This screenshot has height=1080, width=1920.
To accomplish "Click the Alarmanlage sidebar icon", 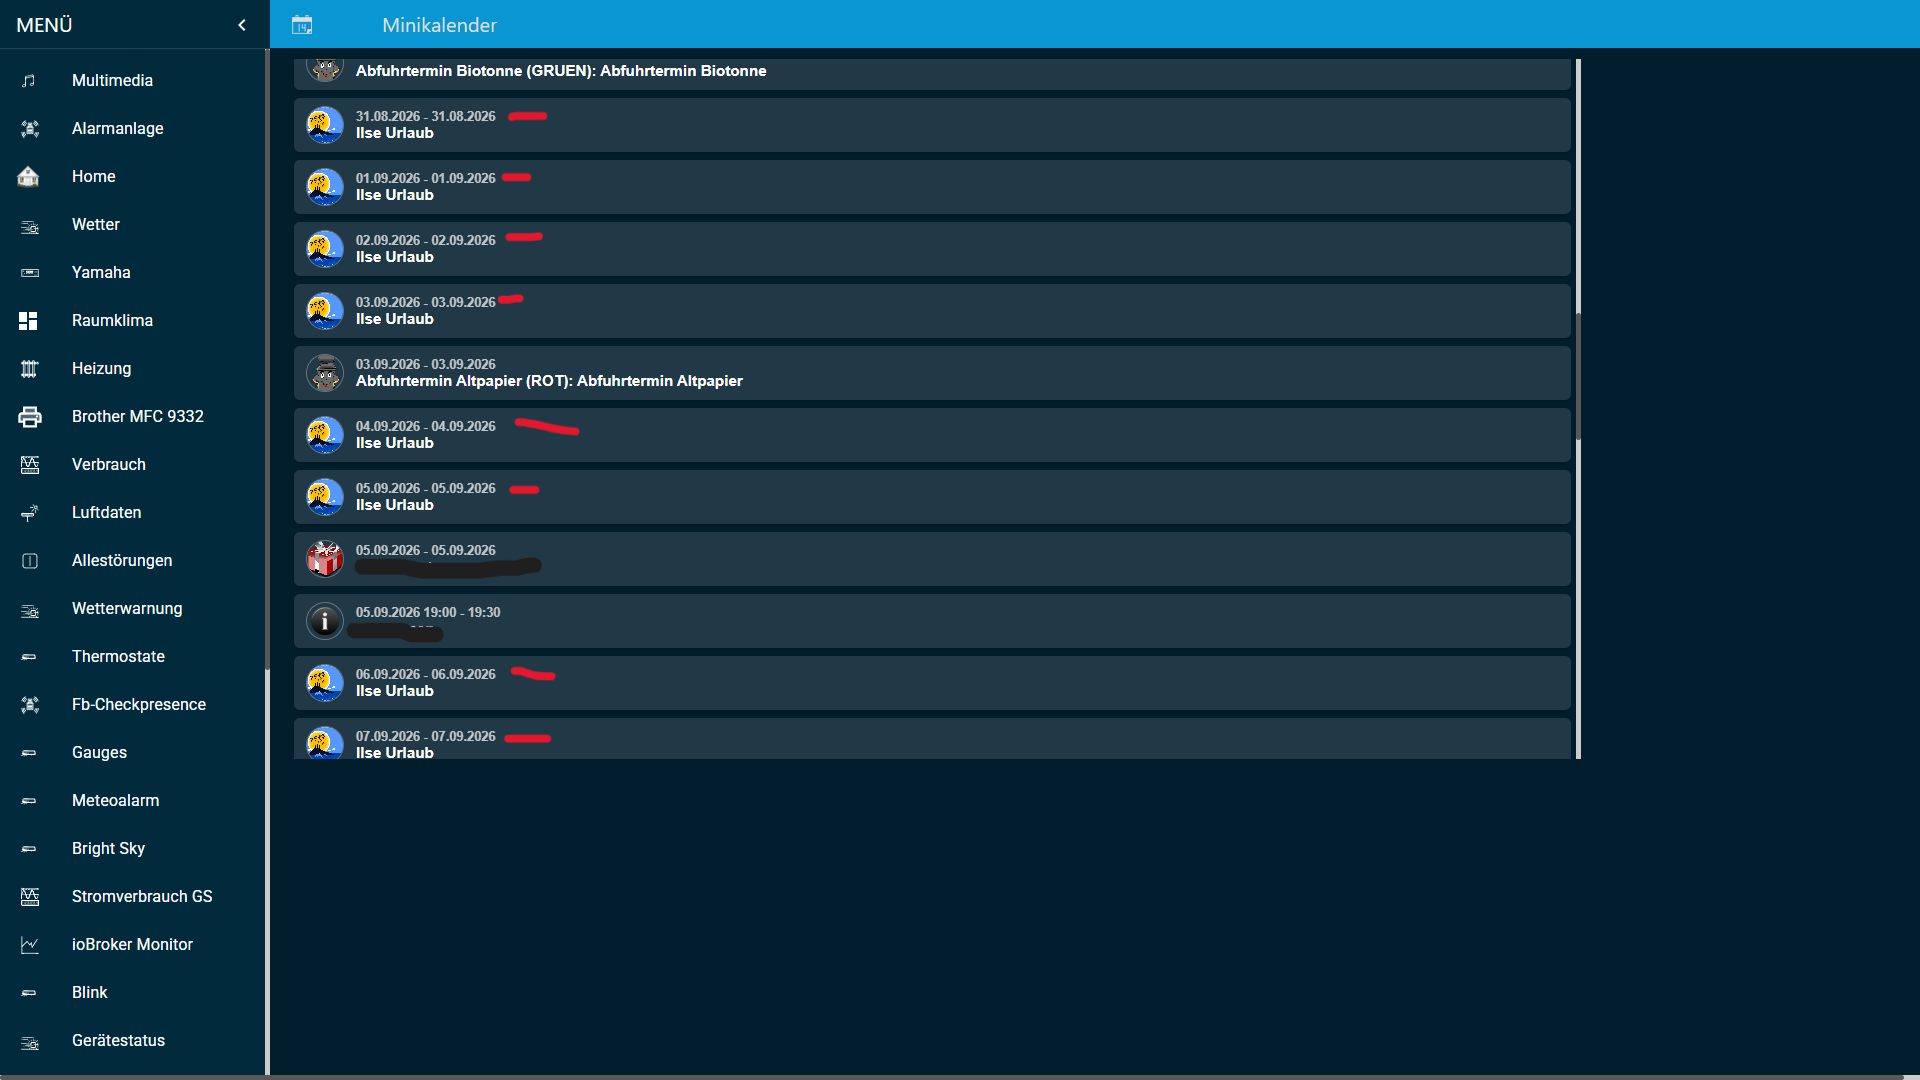I will tap(30, 128).
